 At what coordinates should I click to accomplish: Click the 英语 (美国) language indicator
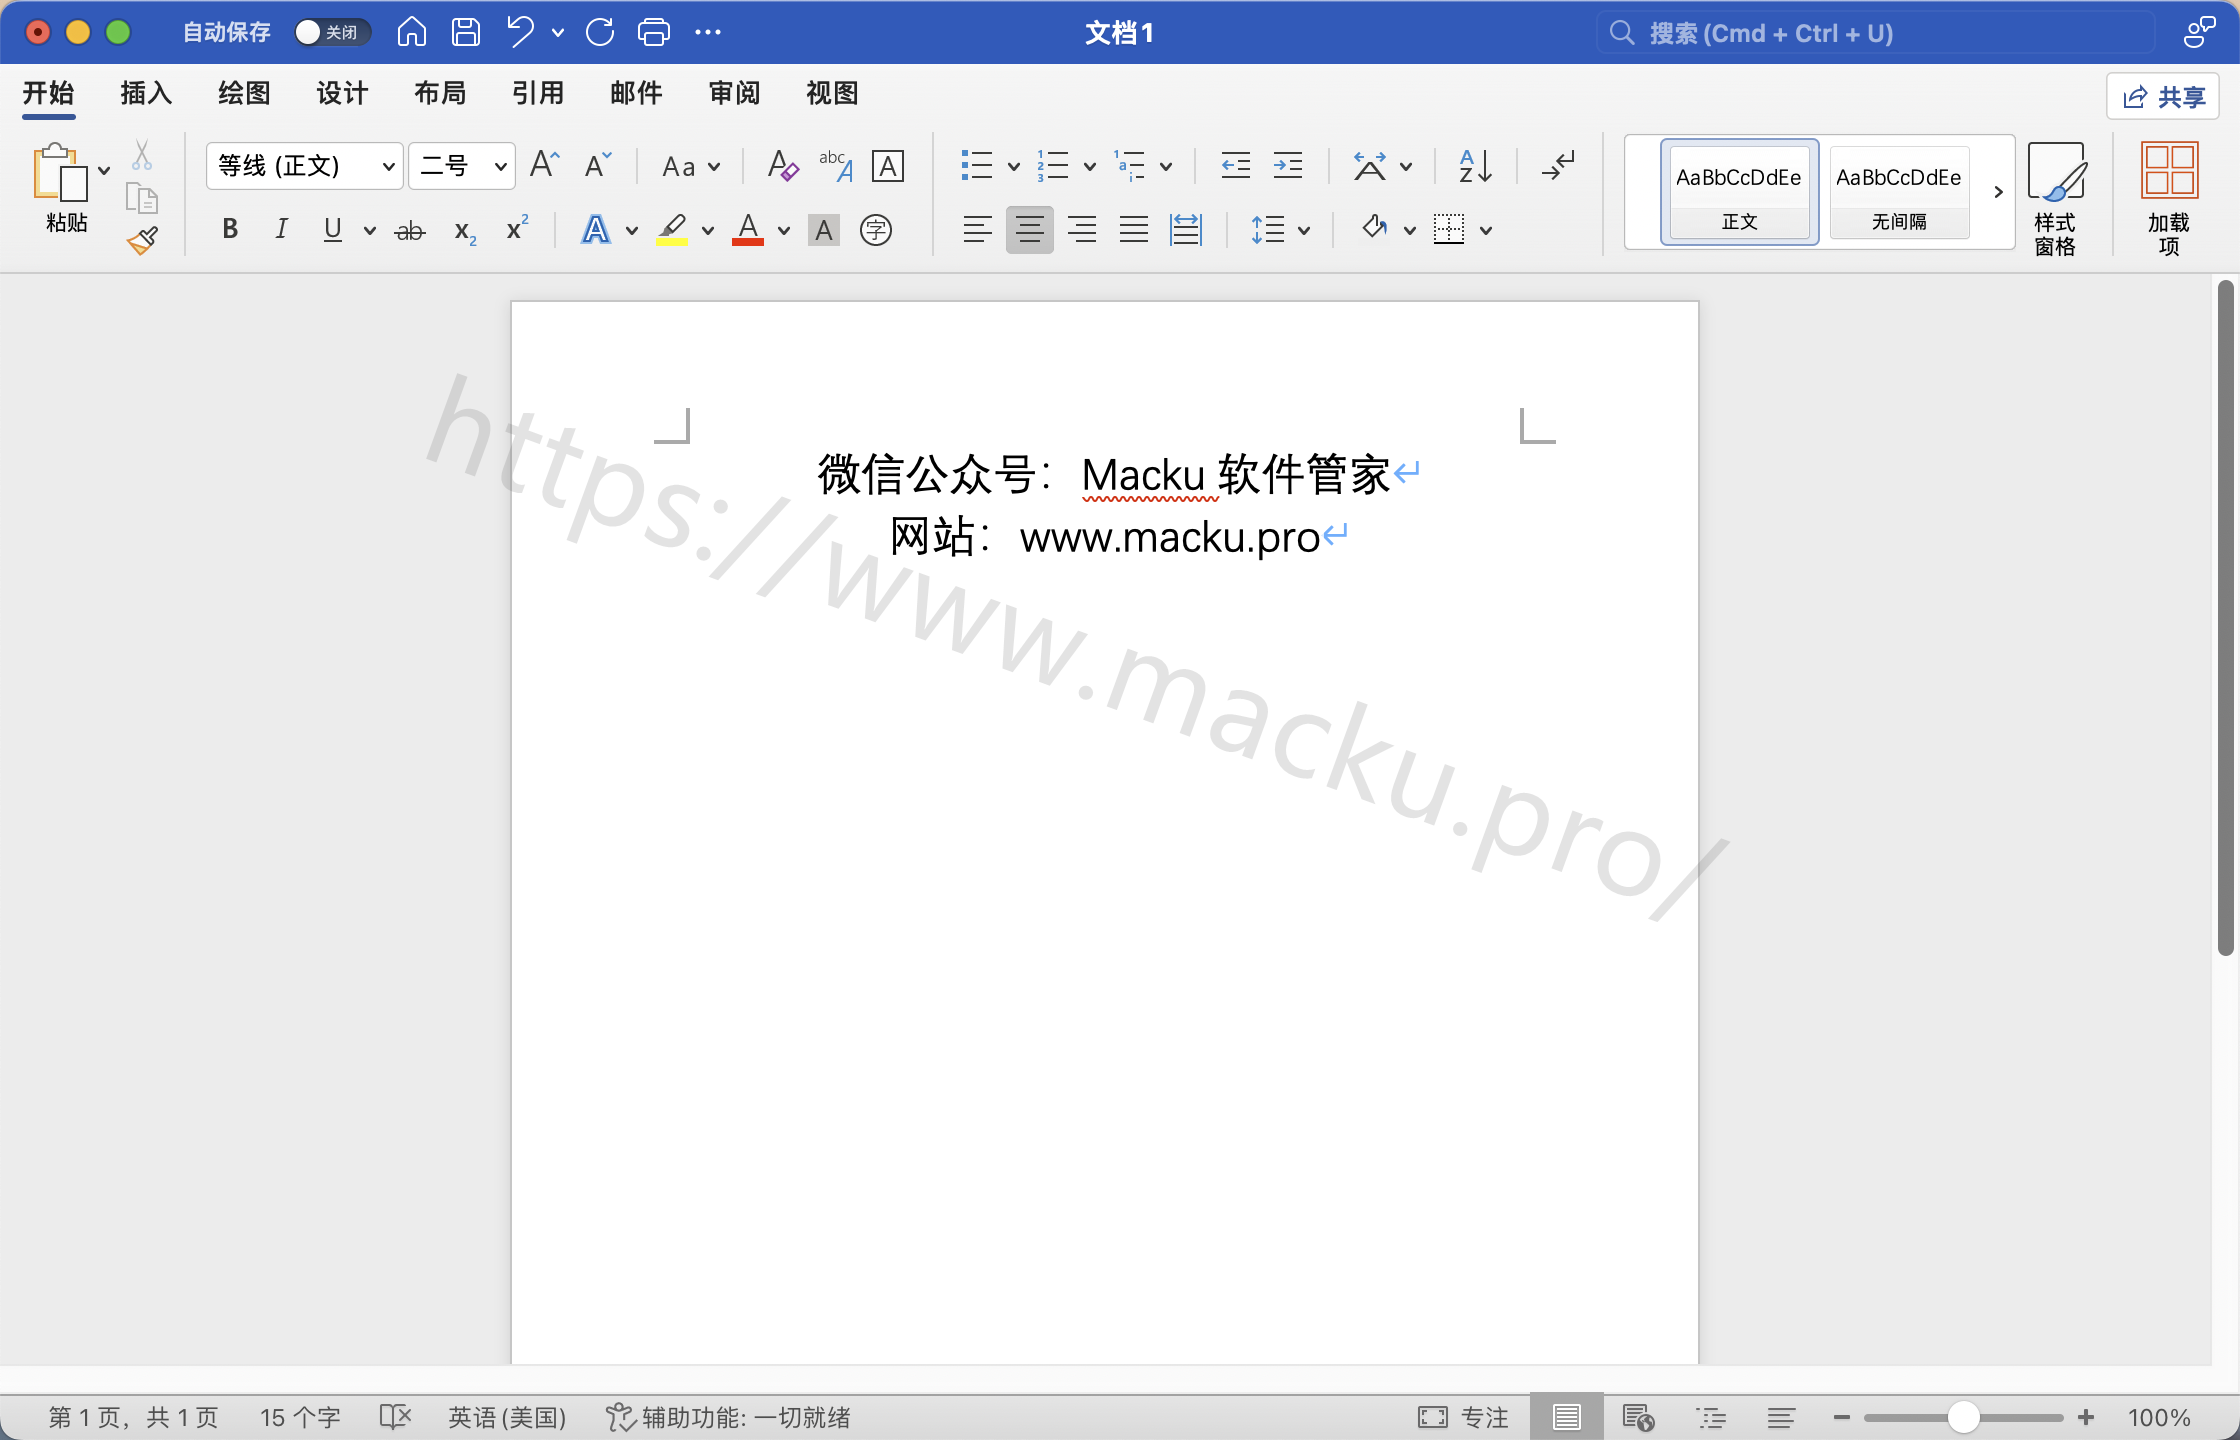tap(507, 1417)
